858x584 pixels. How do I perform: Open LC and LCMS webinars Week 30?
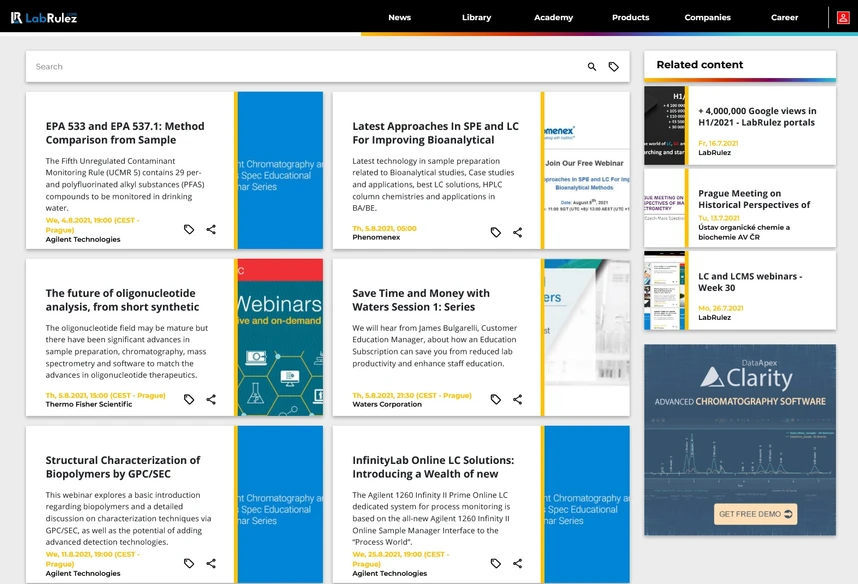coord(750,282)
